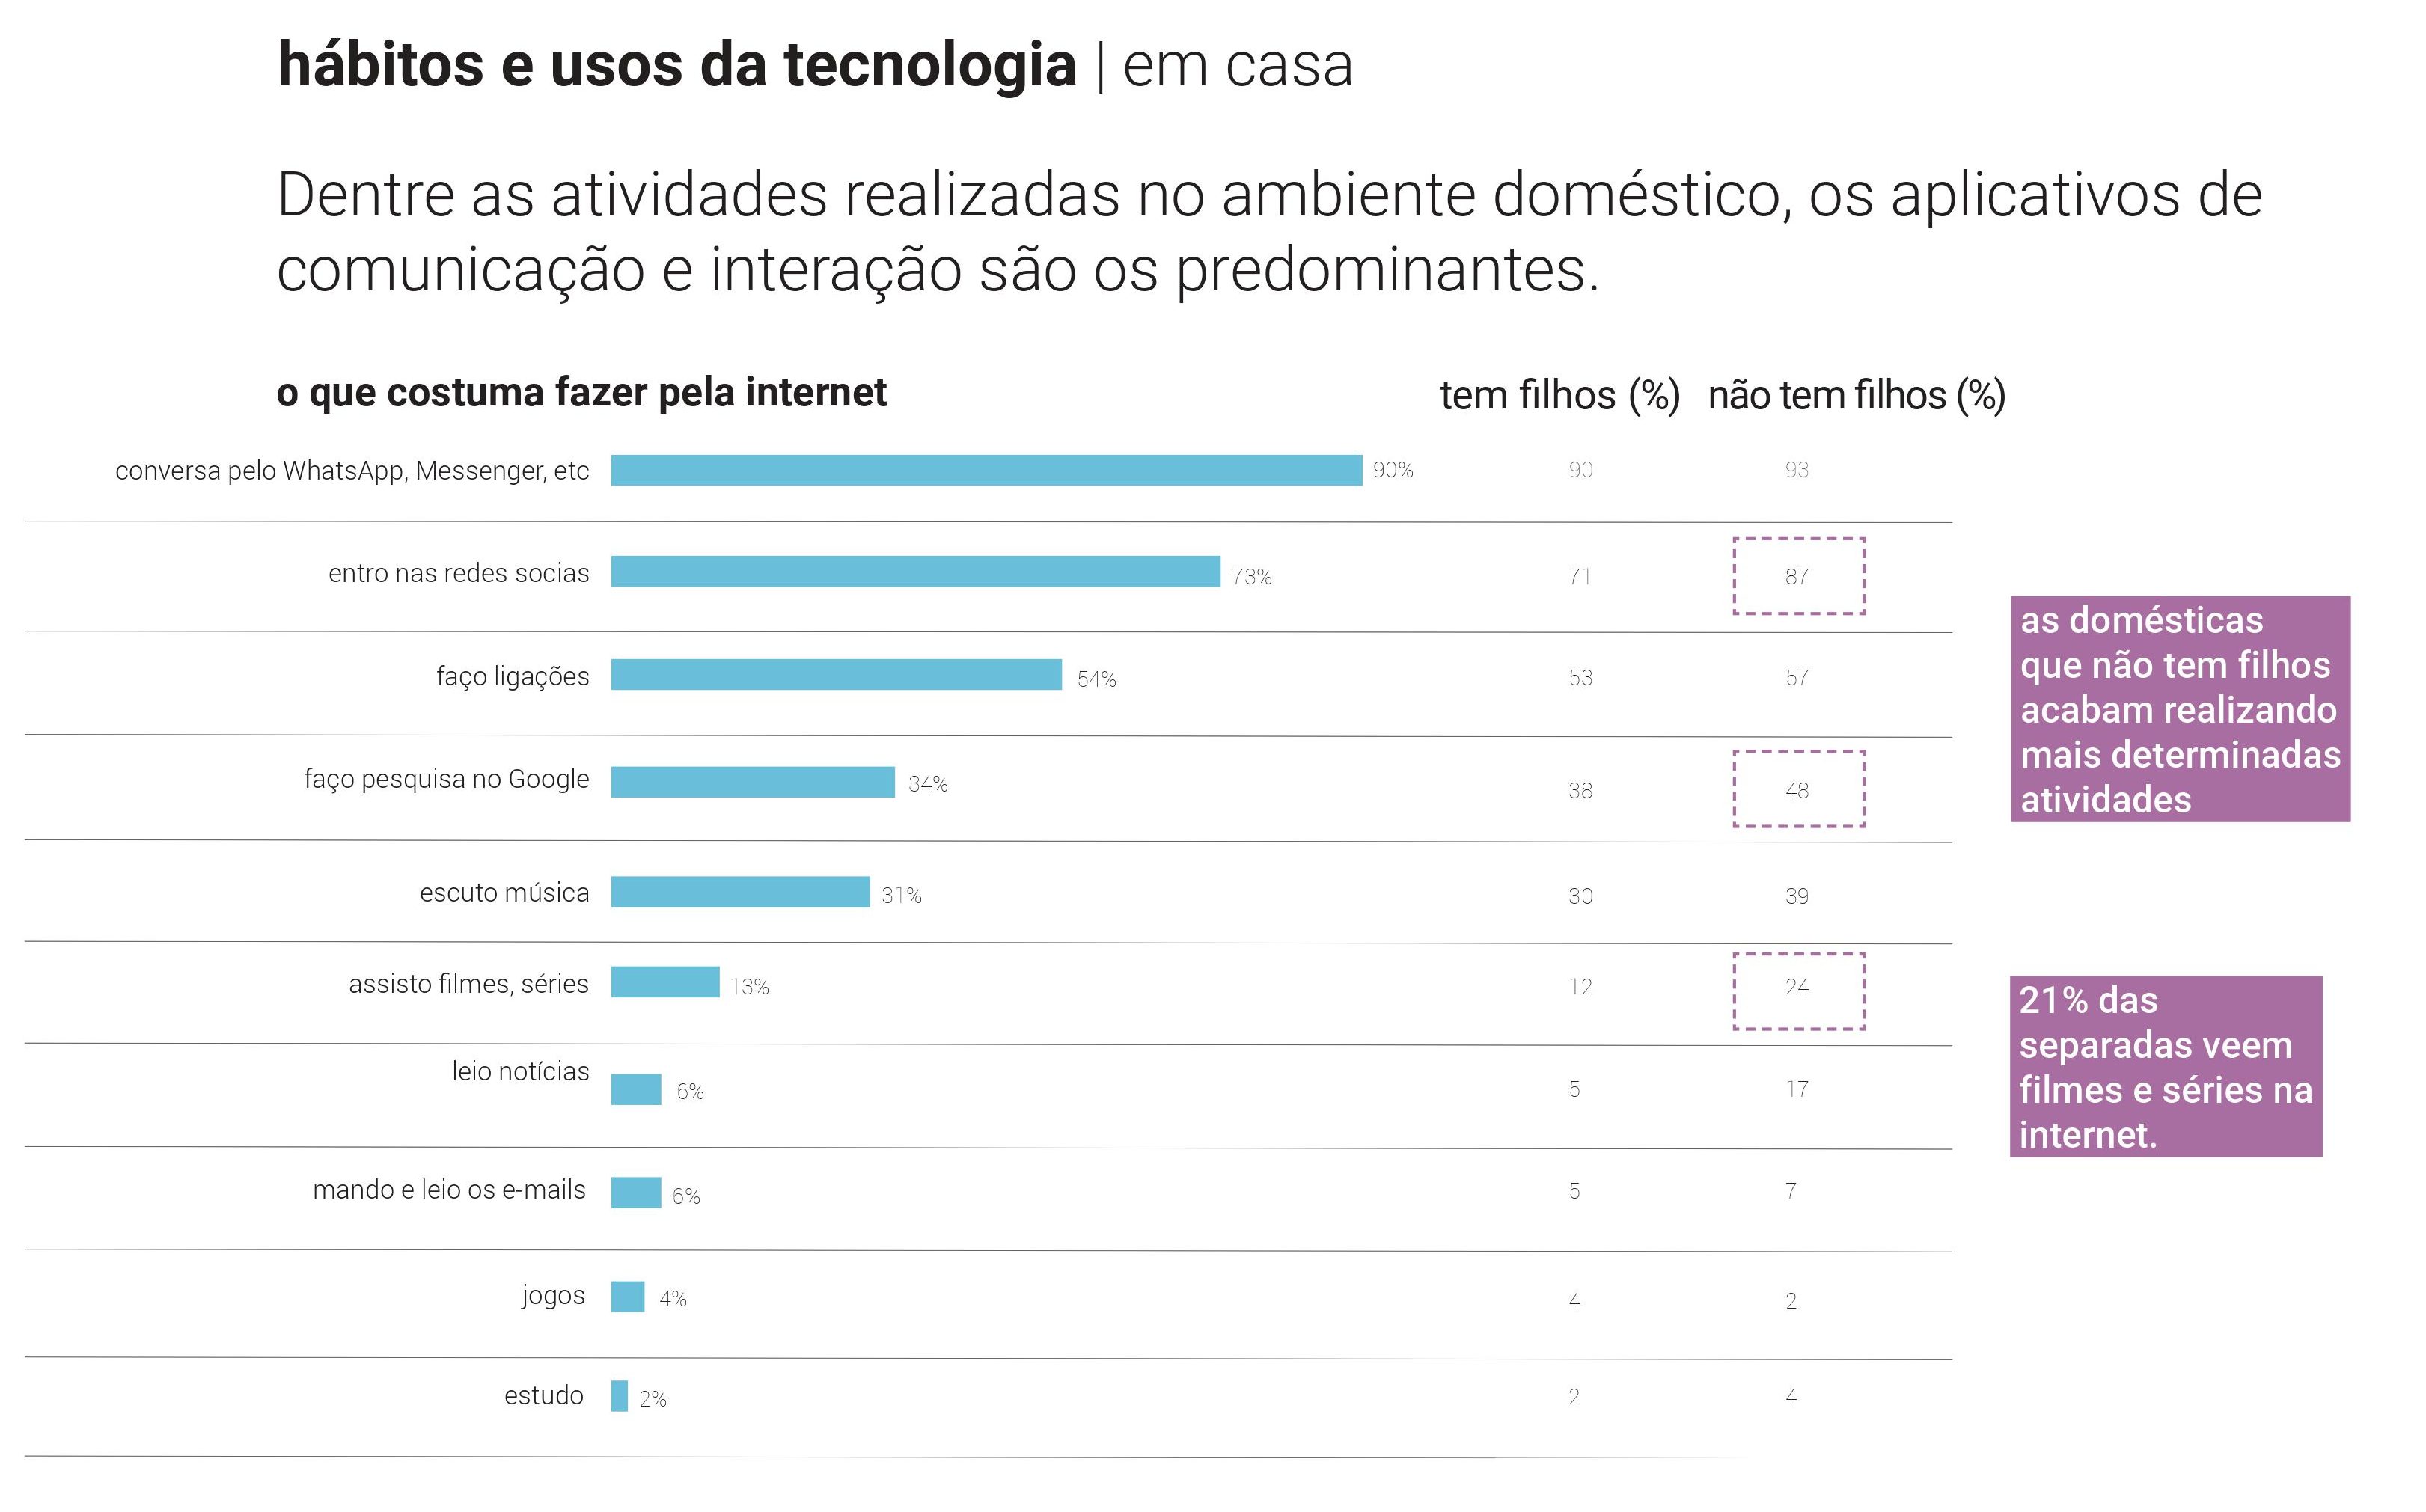2426x1512 pixels.
Task: Click the purple 'as domésticas que não tem filhos' callout
Action: click(2180, 709)
